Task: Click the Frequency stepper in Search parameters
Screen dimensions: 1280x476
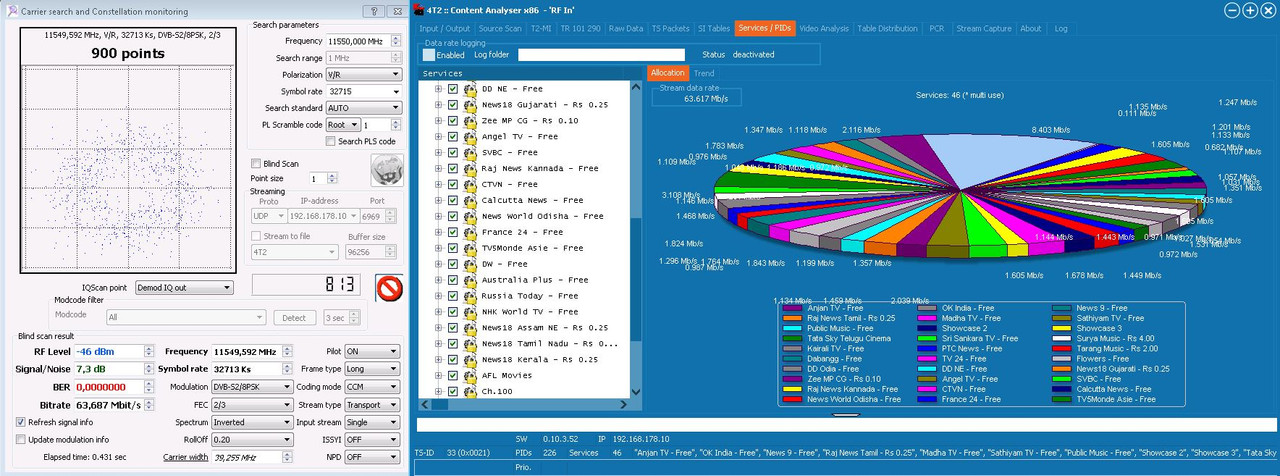Action: pyautogui.click(x=395, y=41)
